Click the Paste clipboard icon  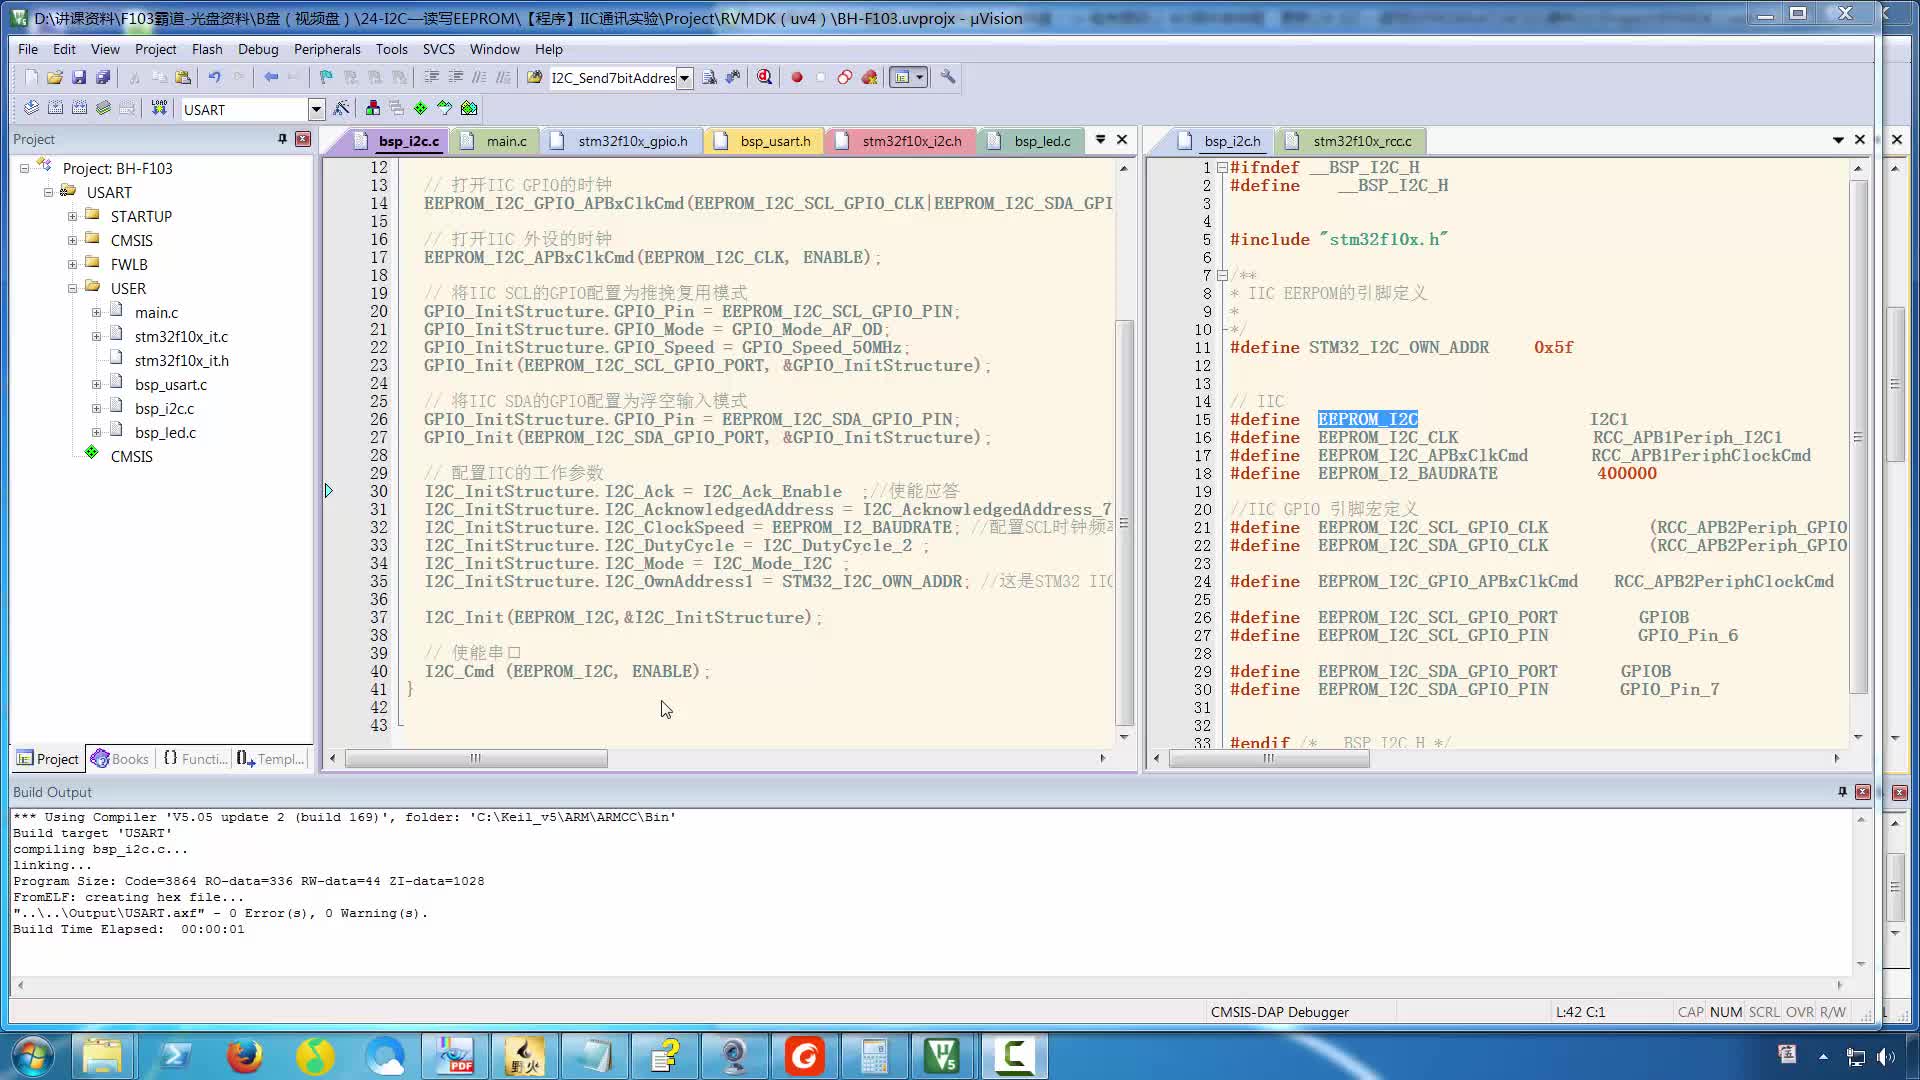pyautogui.click(x=183, y=77)
